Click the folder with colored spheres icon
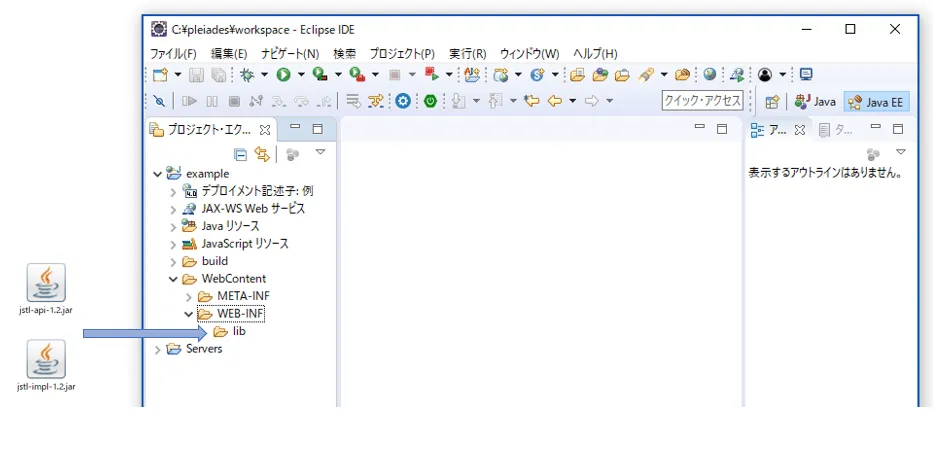Viewport: 938px width, 450px height. pos(600,75)
